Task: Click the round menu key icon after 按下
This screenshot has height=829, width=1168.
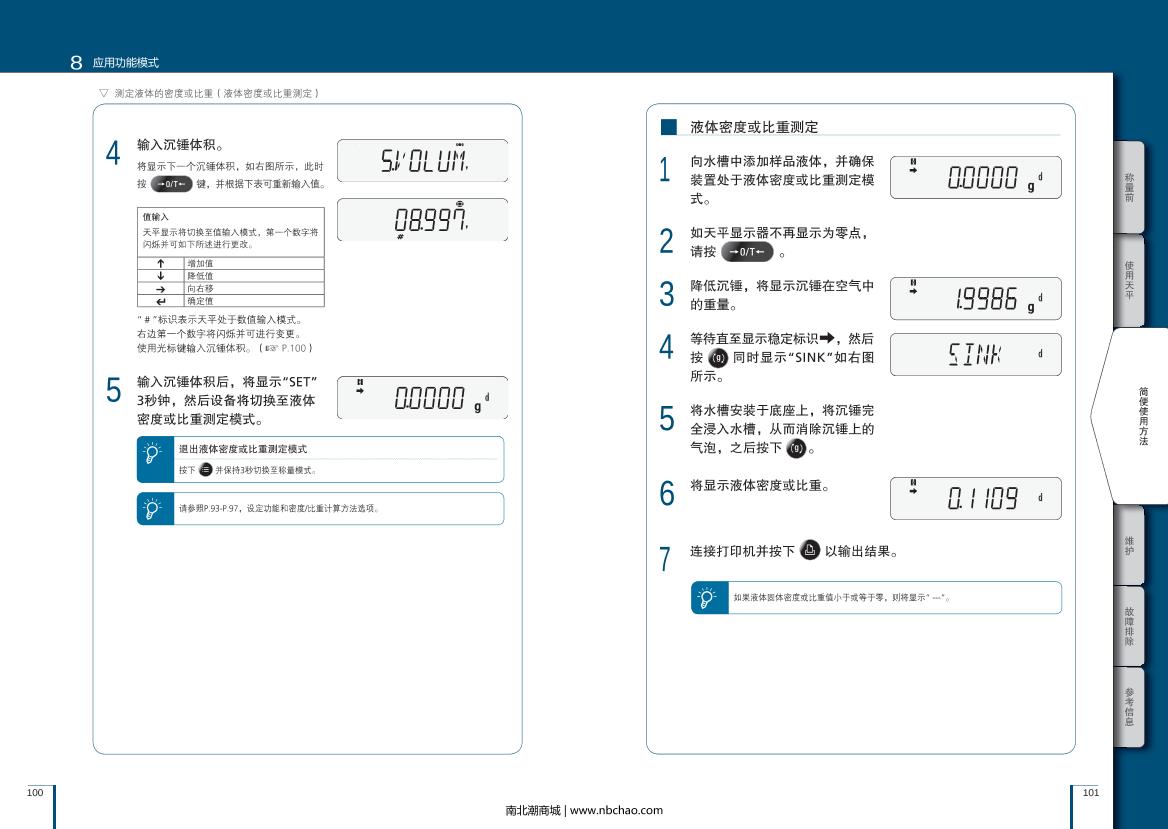Action: point(206,470)
